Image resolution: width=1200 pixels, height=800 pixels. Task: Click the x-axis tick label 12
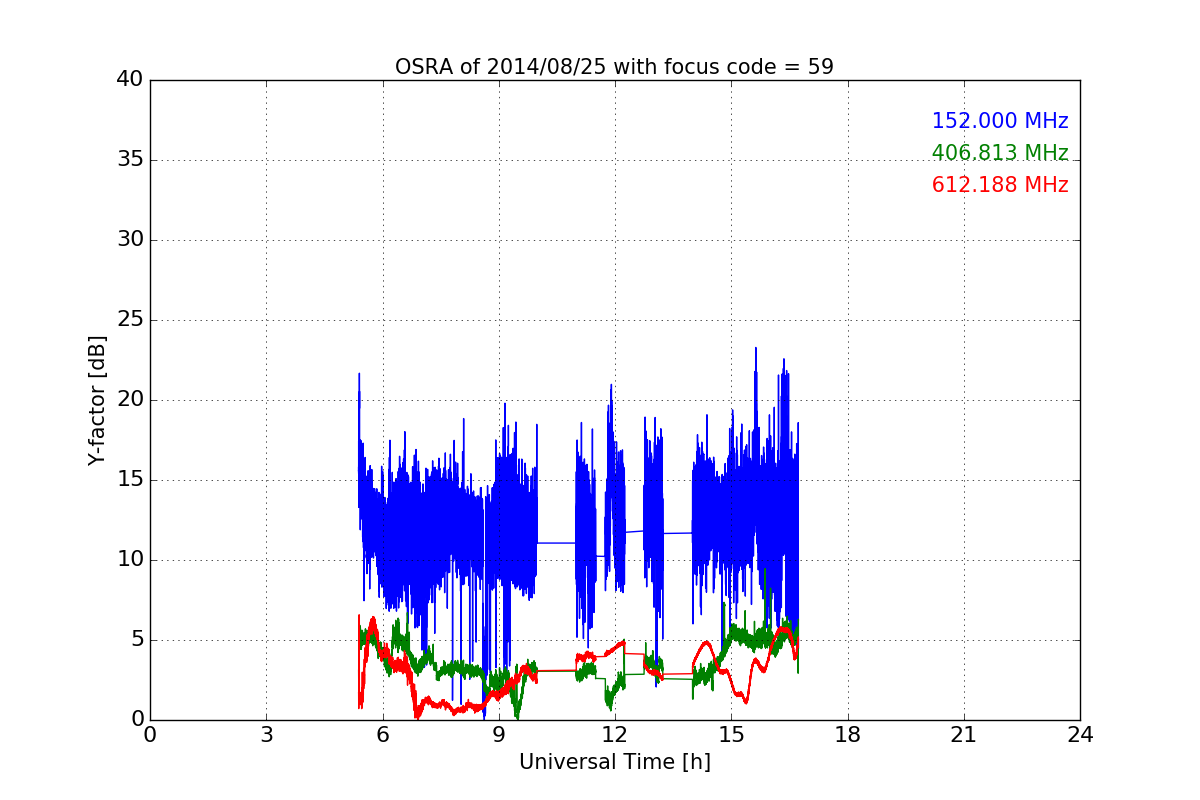point(615,735)
